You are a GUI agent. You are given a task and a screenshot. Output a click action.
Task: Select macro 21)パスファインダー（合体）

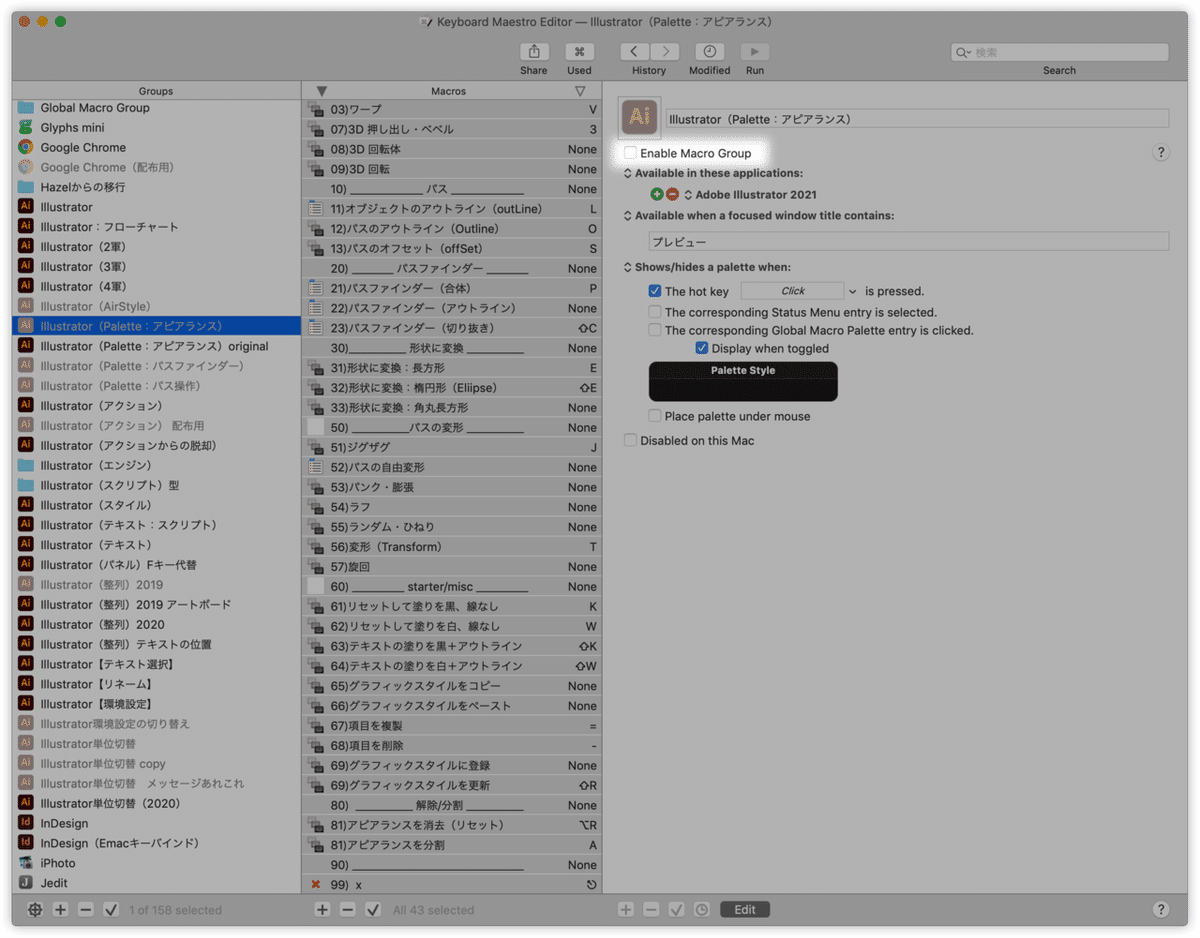452,288
